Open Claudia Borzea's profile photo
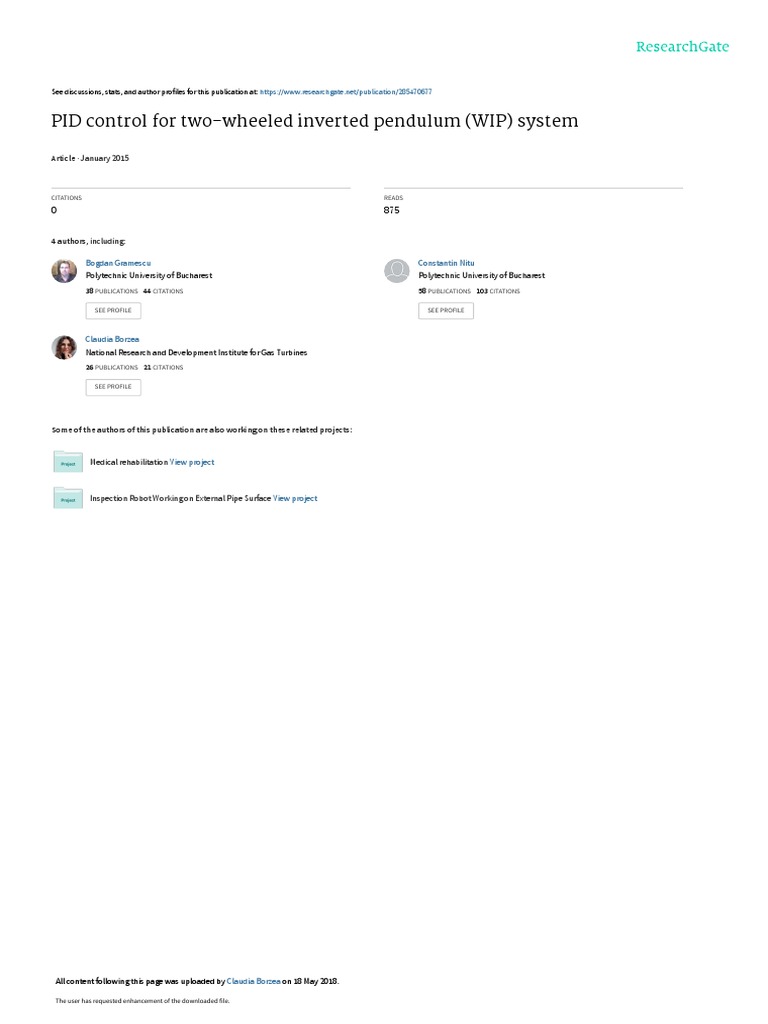 64,347
